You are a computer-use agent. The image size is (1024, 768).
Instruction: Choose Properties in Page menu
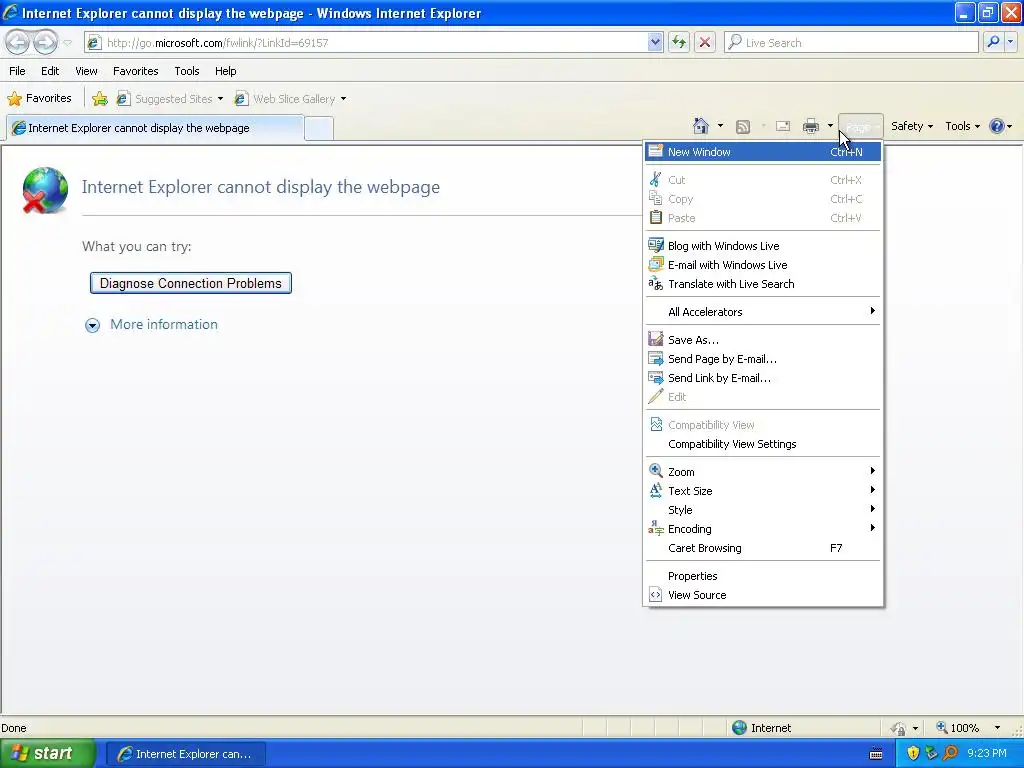pyautogui.click(x=763, y=576)
